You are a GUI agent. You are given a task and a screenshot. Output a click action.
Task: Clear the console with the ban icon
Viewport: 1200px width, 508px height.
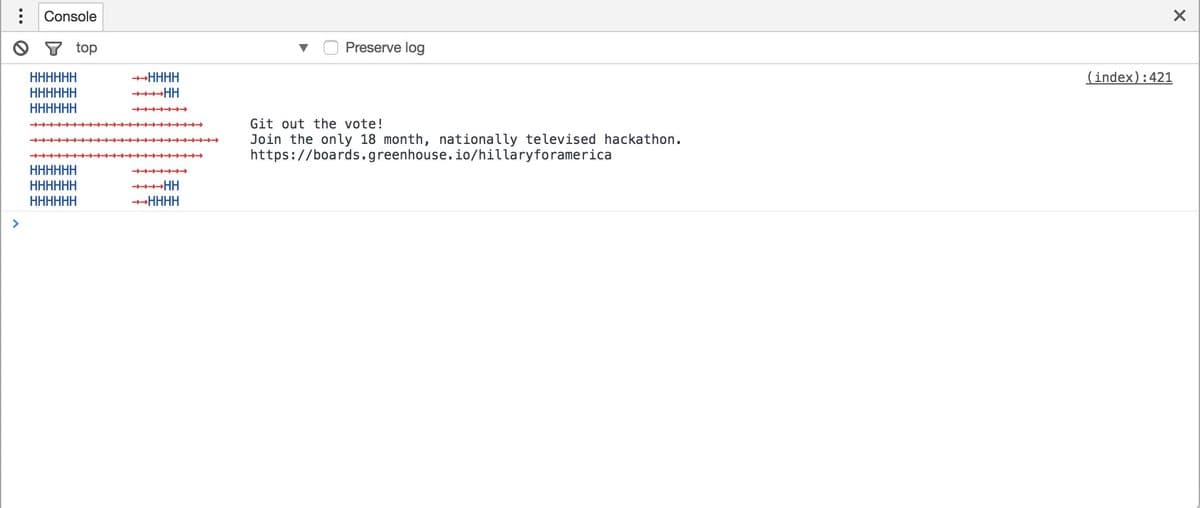coord(20,48)
